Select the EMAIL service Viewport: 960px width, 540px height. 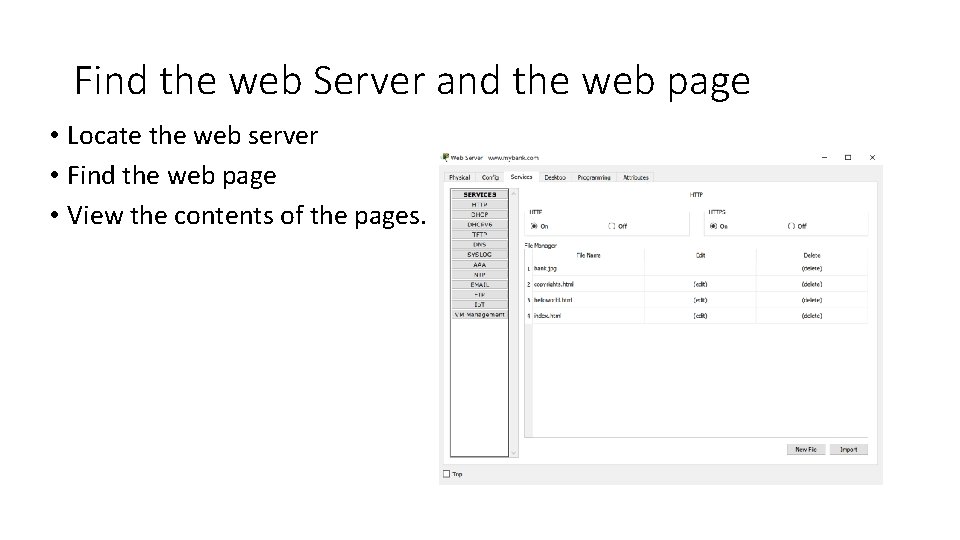[479, 285]
